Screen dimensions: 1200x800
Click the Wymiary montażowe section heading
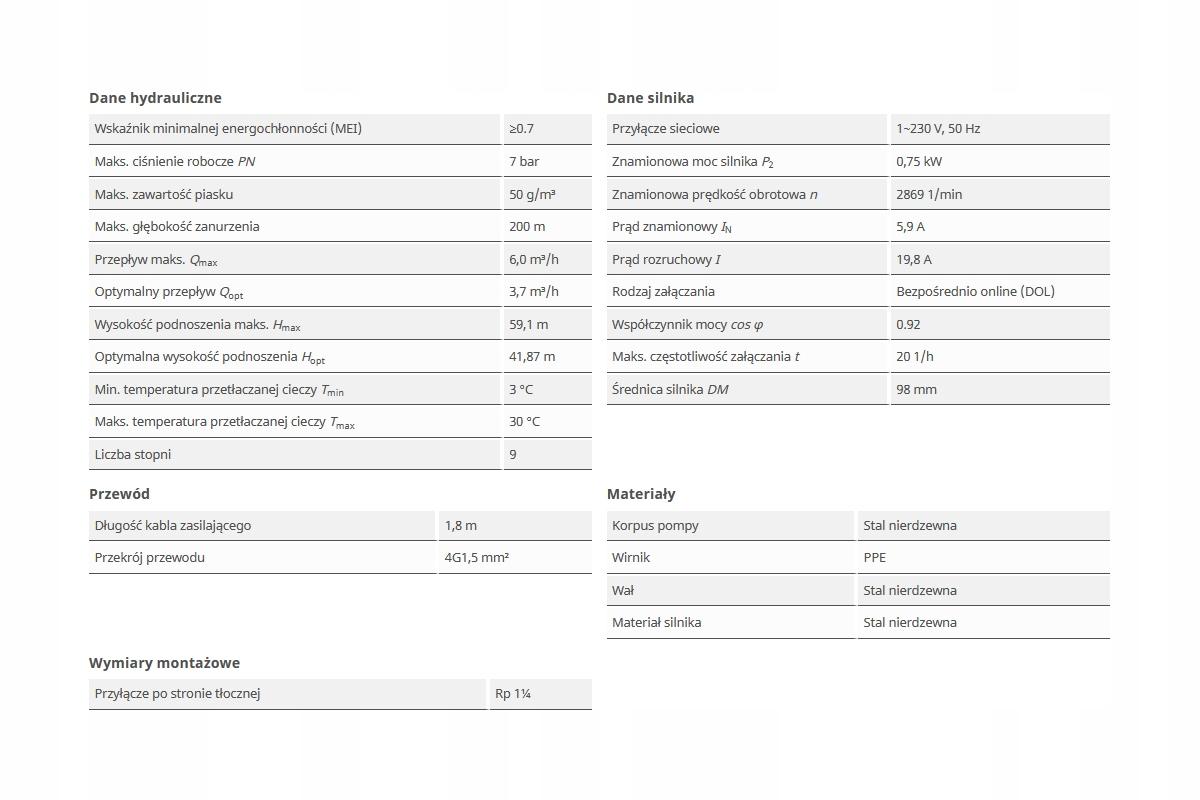[164, 663]
